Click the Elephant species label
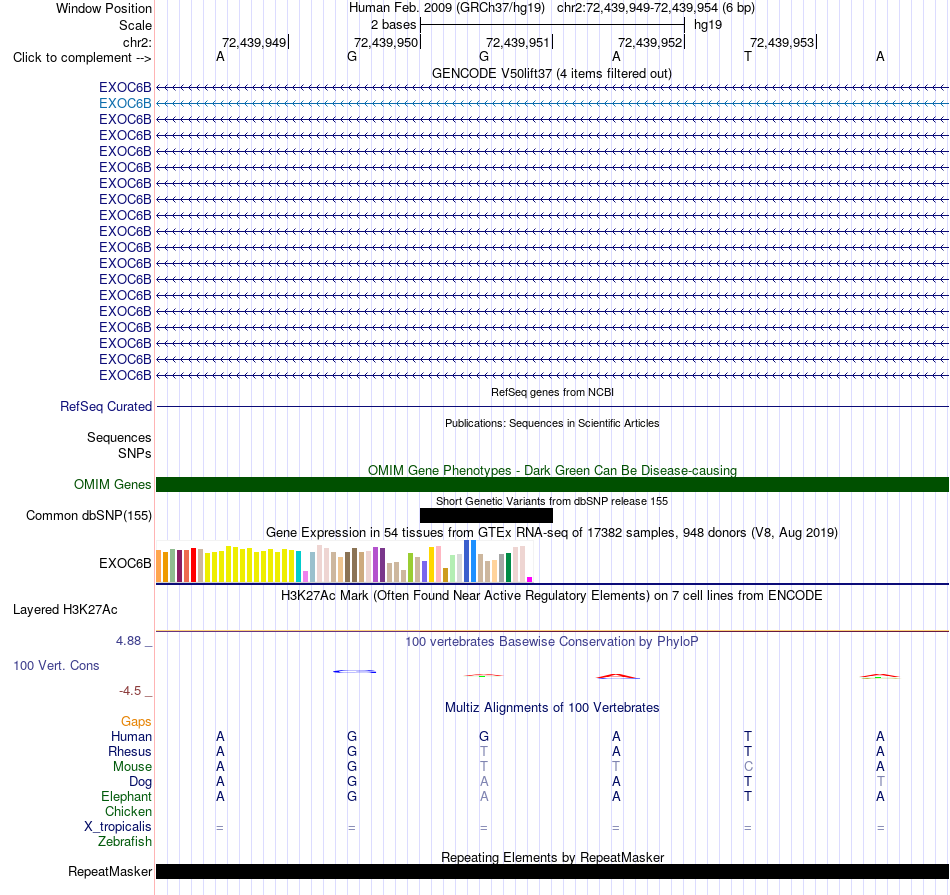Screen dimensions: 950x895 pyautogui.click(x=126, y=796)
